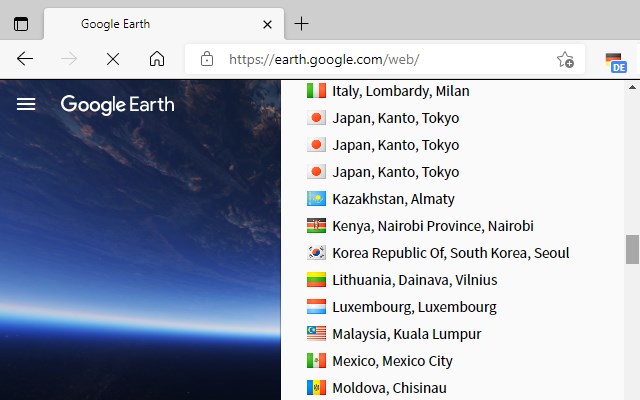Click the Moldova flag icon

[316, 387]
